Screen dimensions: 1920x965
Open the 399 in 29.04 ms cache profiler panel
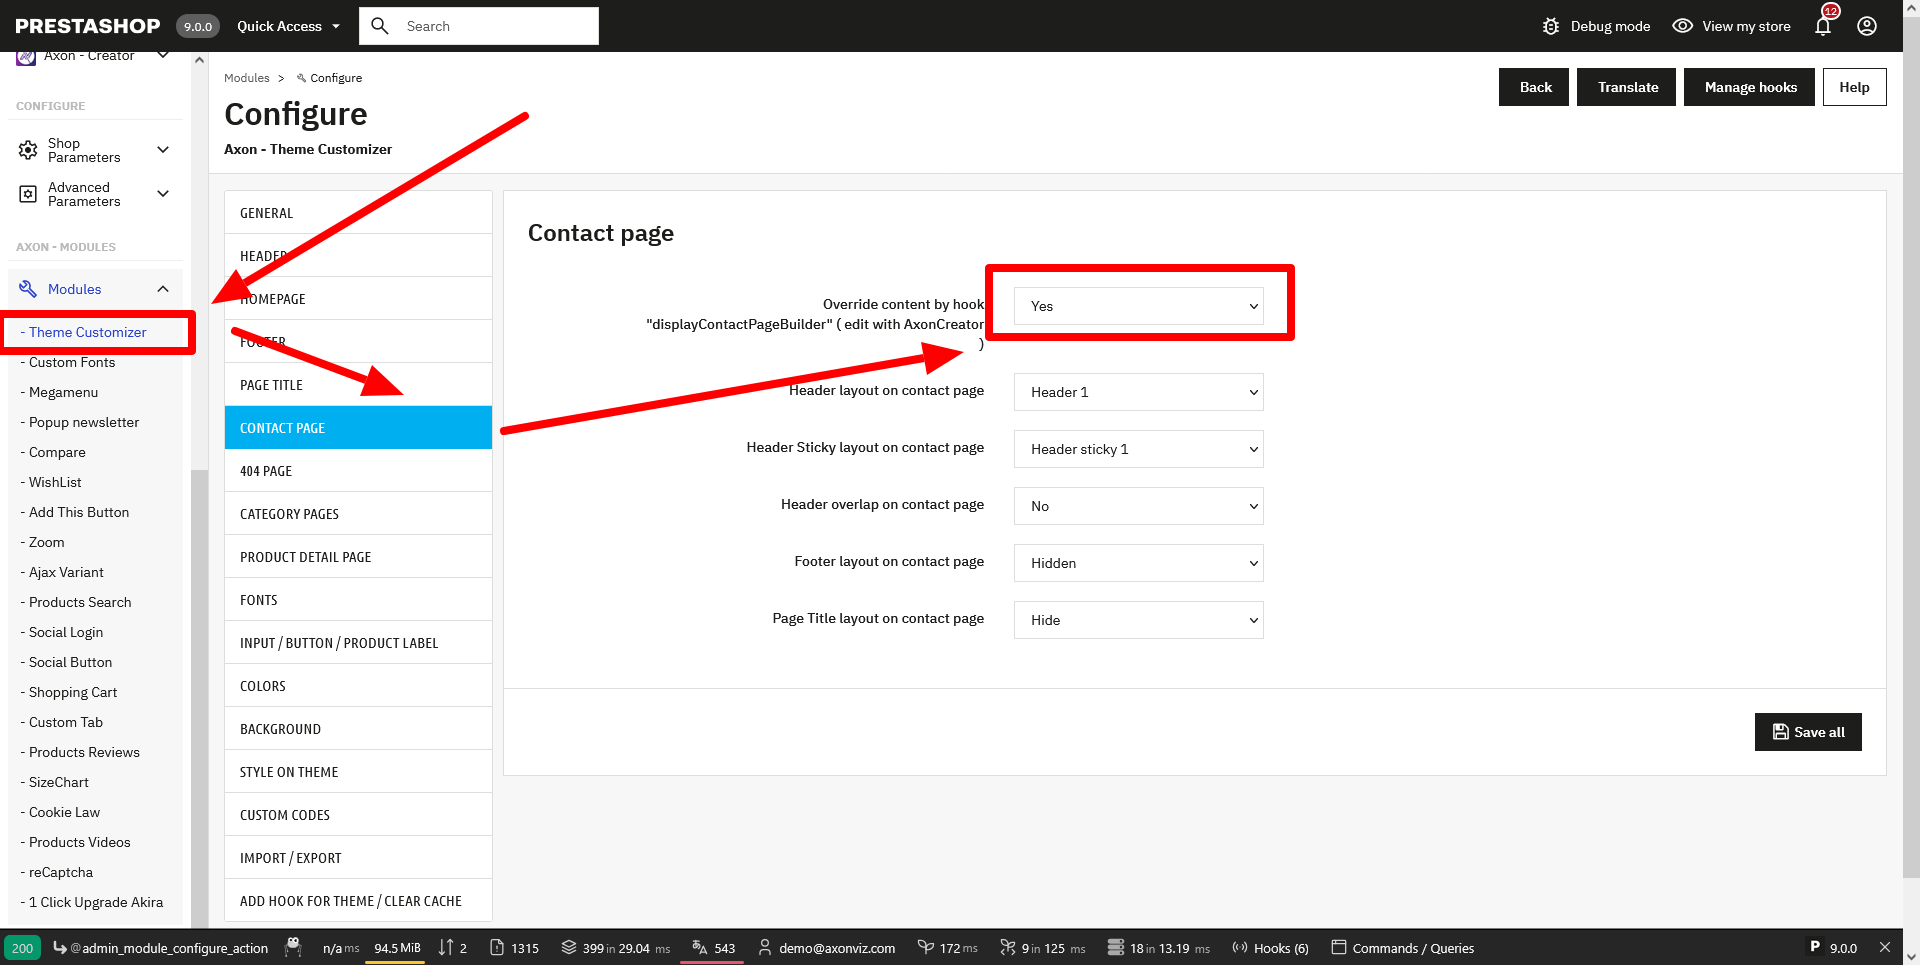[615, 948]
